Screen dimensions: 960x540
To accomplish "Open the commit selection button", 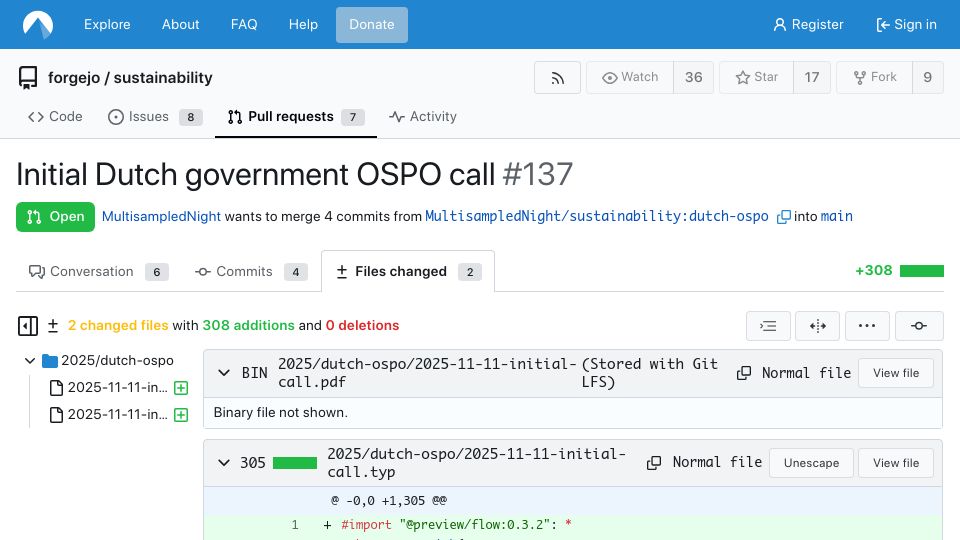I will pyautogui.click(x=919, y=326).
